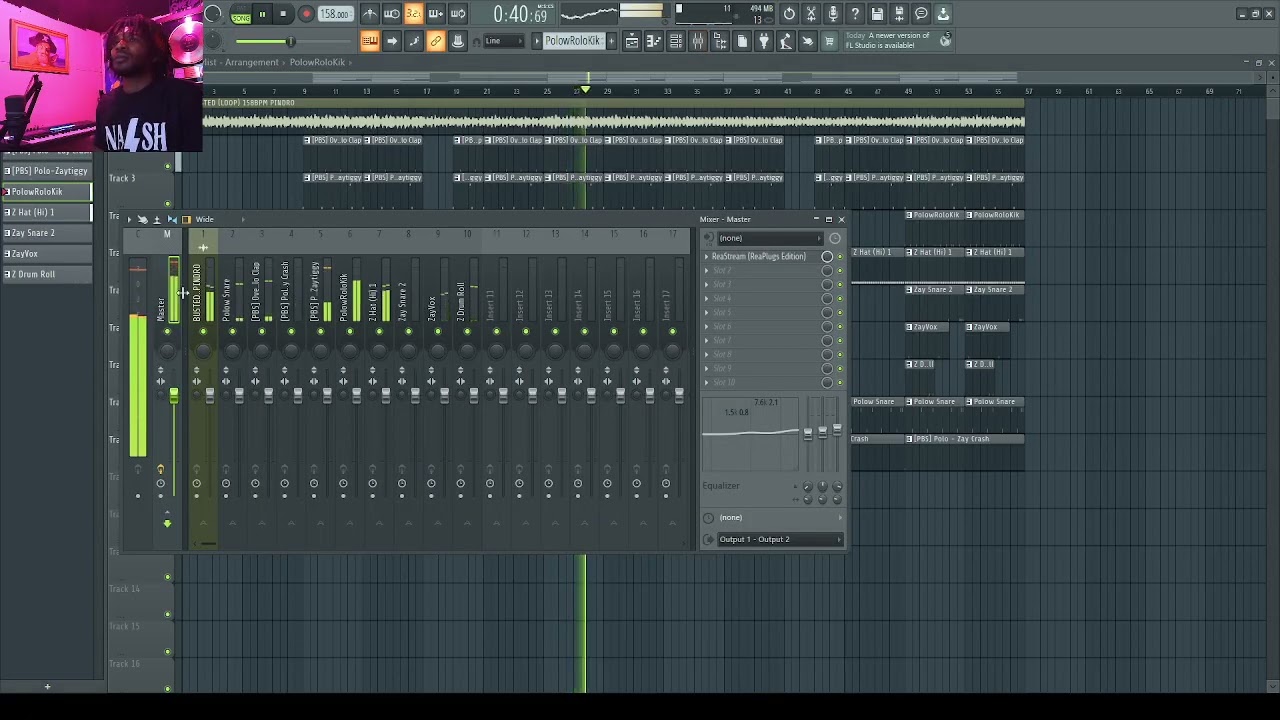
Task: Click the microphone recording icon
Action: tap(833, 14)
